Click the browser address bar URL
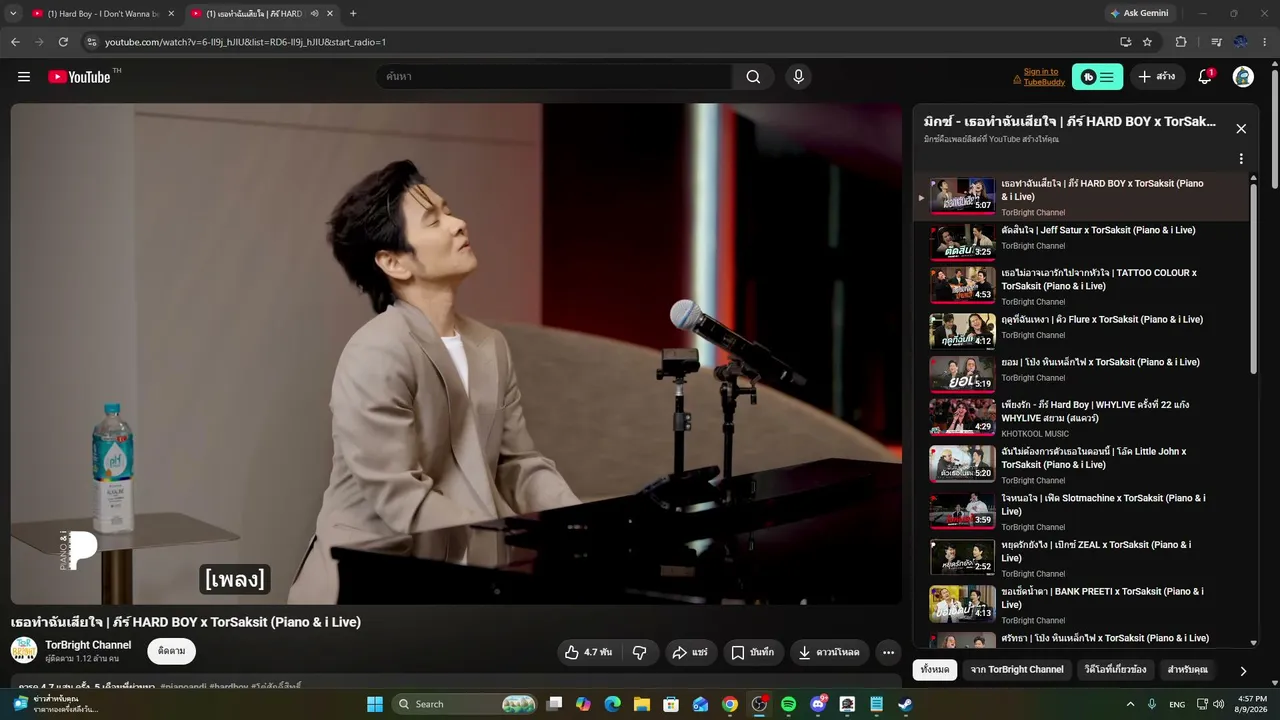1280x720 pixels. [246, 42]
